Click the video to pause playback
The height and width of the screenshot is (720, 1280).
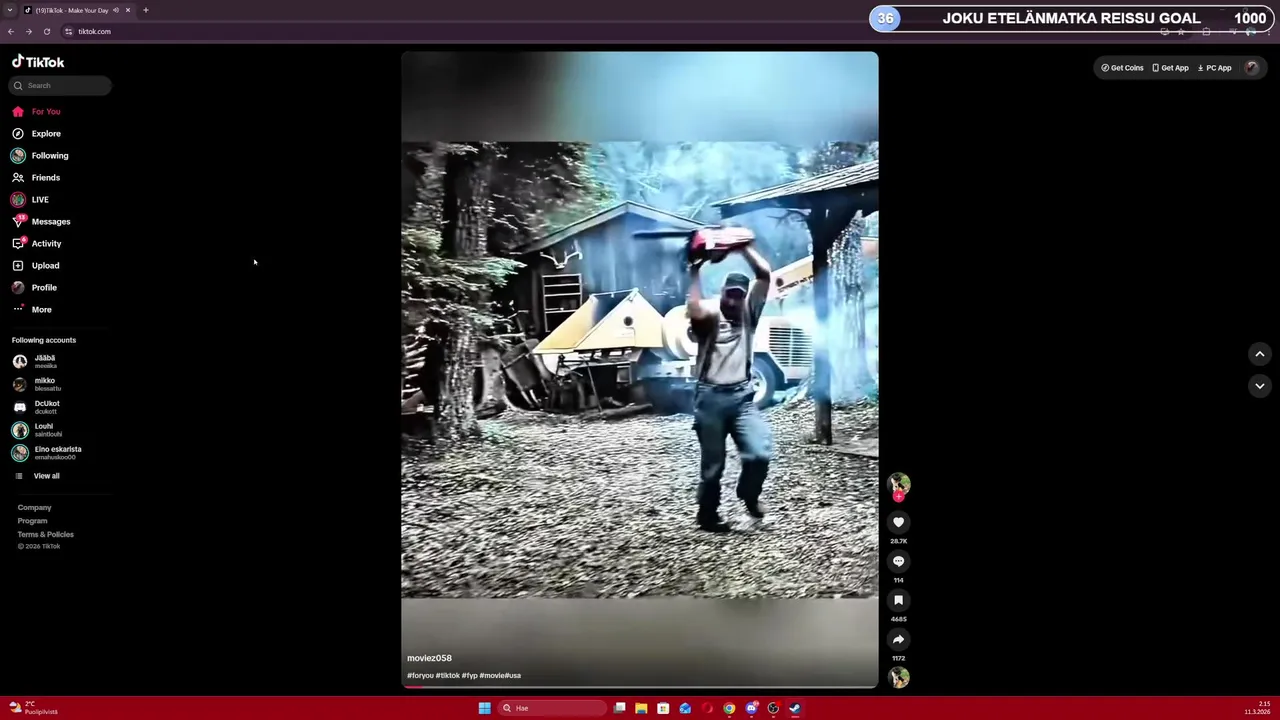pyautogui.click(x=640, y=370)
